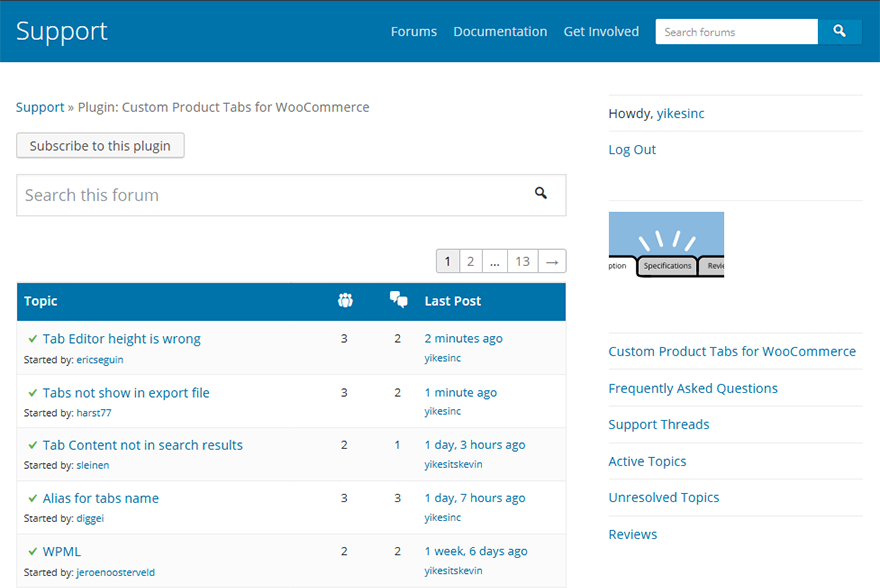880x588 pixels.
Task: Focus the Search this forum field
Action: (x=270, y=195)
